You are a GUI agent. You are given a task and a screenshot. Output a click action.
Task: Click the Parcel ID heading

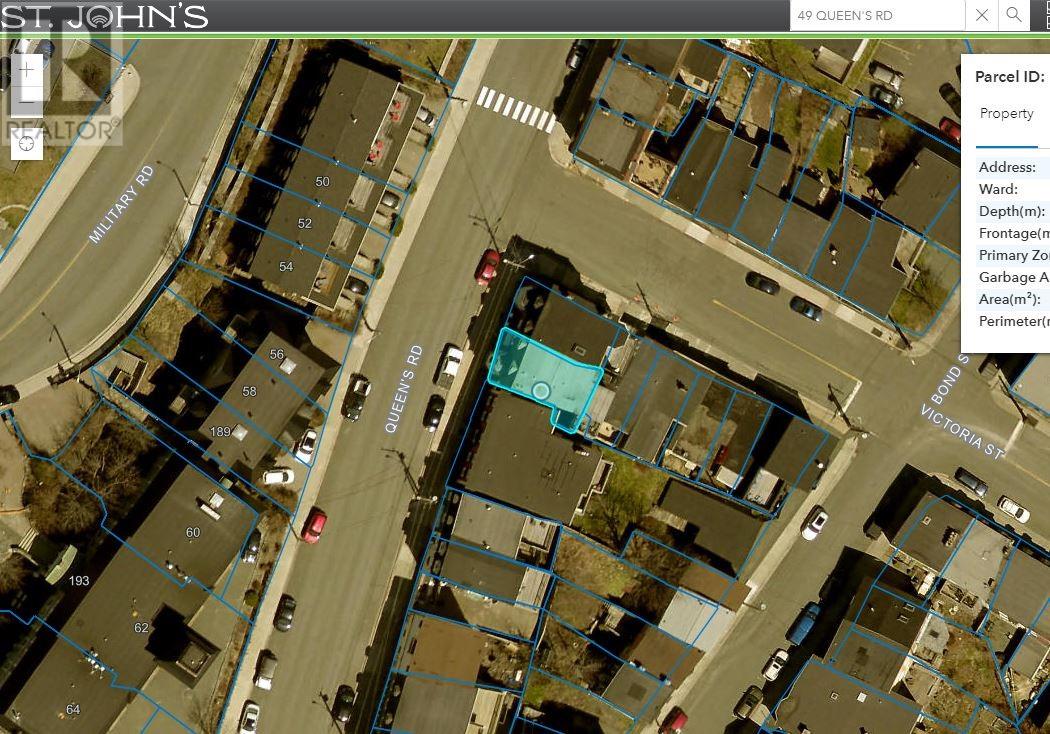pos(1009,78)
